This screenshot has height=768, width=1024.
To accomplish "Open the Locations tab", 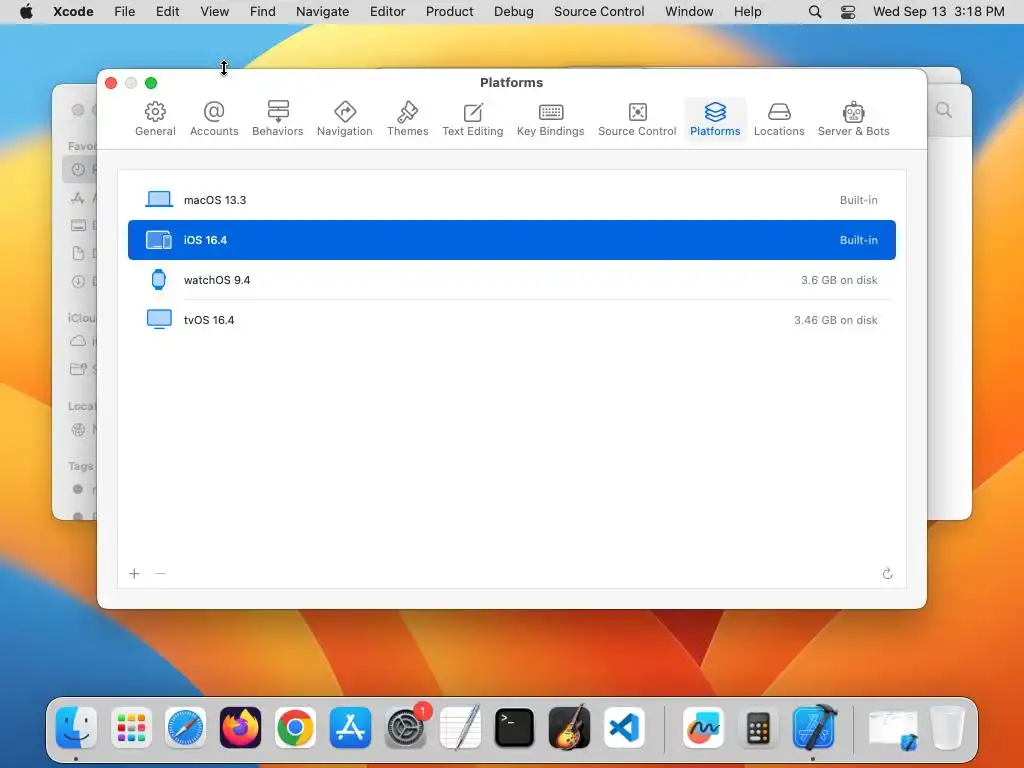I will [x=779, y=119].
